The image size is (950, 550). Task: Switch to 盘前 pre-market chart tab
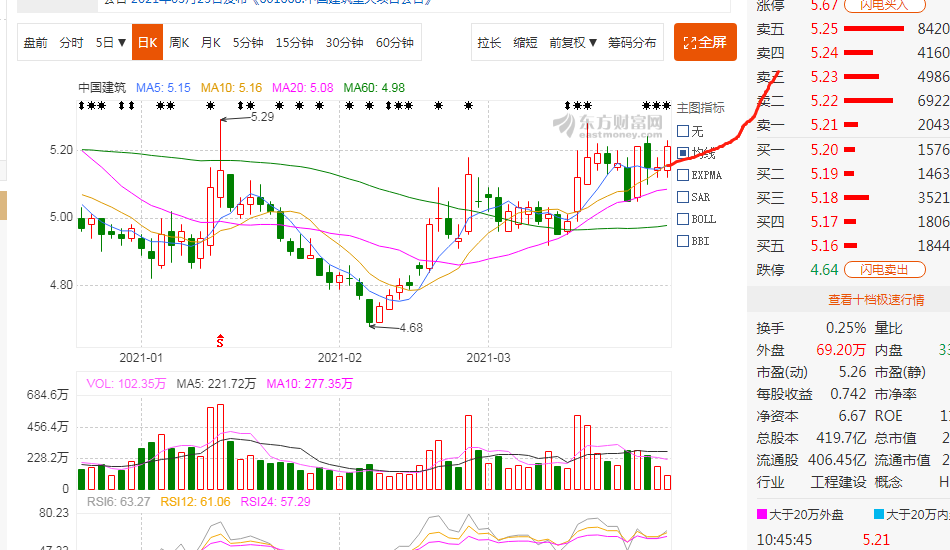[36, 42]
